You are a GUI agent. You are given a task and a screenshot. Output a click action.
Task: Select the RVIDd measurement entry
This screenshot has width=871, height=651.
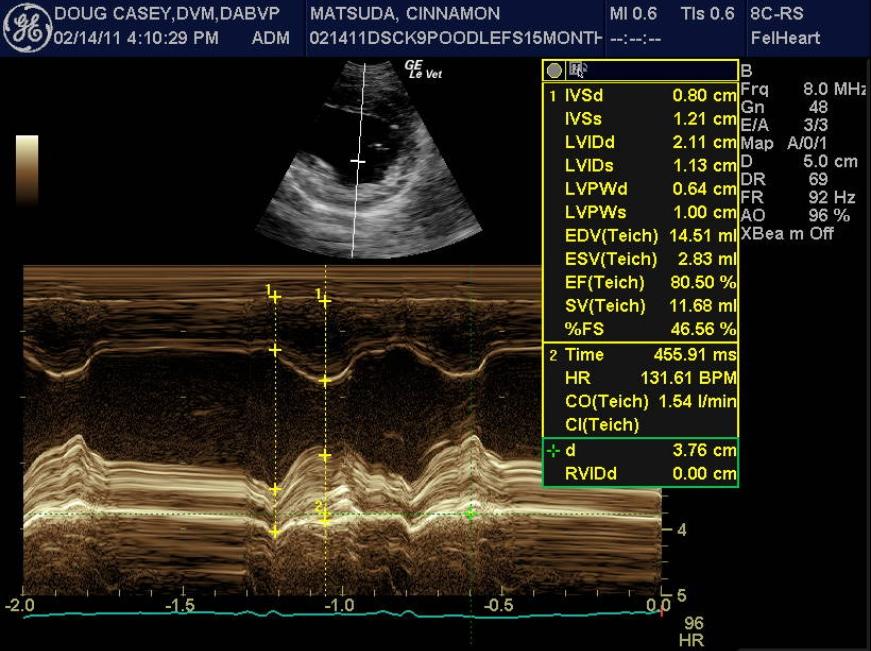(x=641, y=473)
